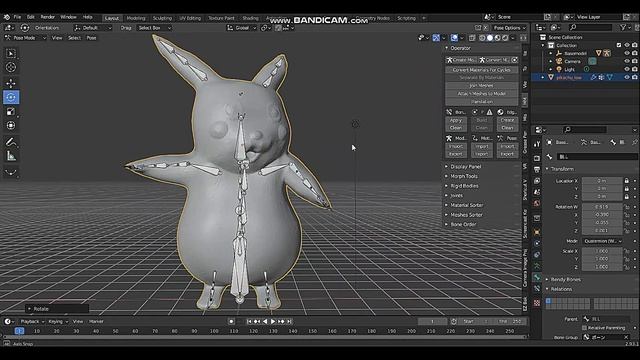Open the Default orientation dropdown

[93, 28]
